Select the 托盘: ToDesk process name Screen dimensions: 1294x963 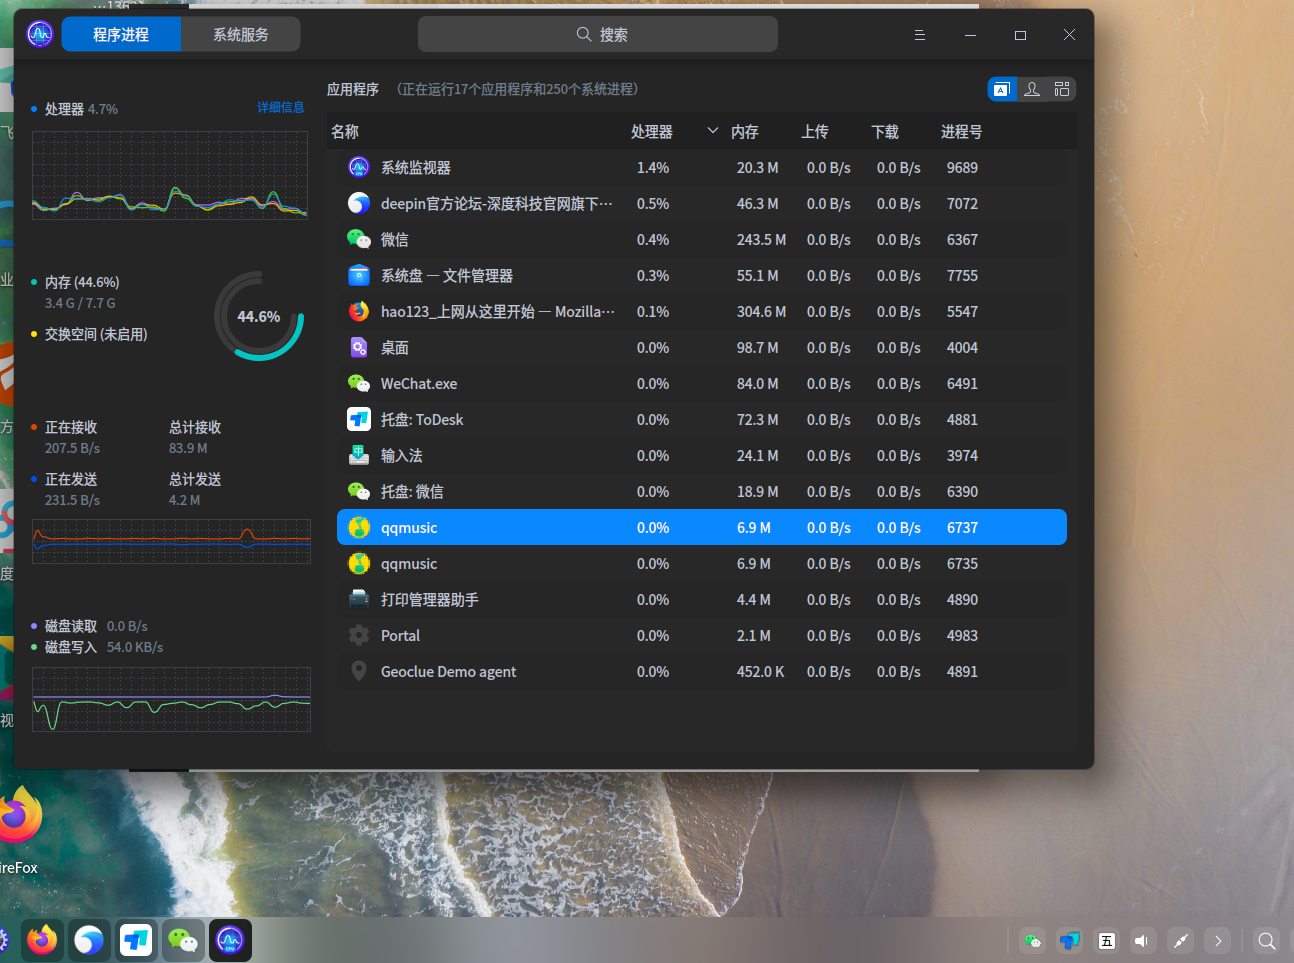coord(422,420)
